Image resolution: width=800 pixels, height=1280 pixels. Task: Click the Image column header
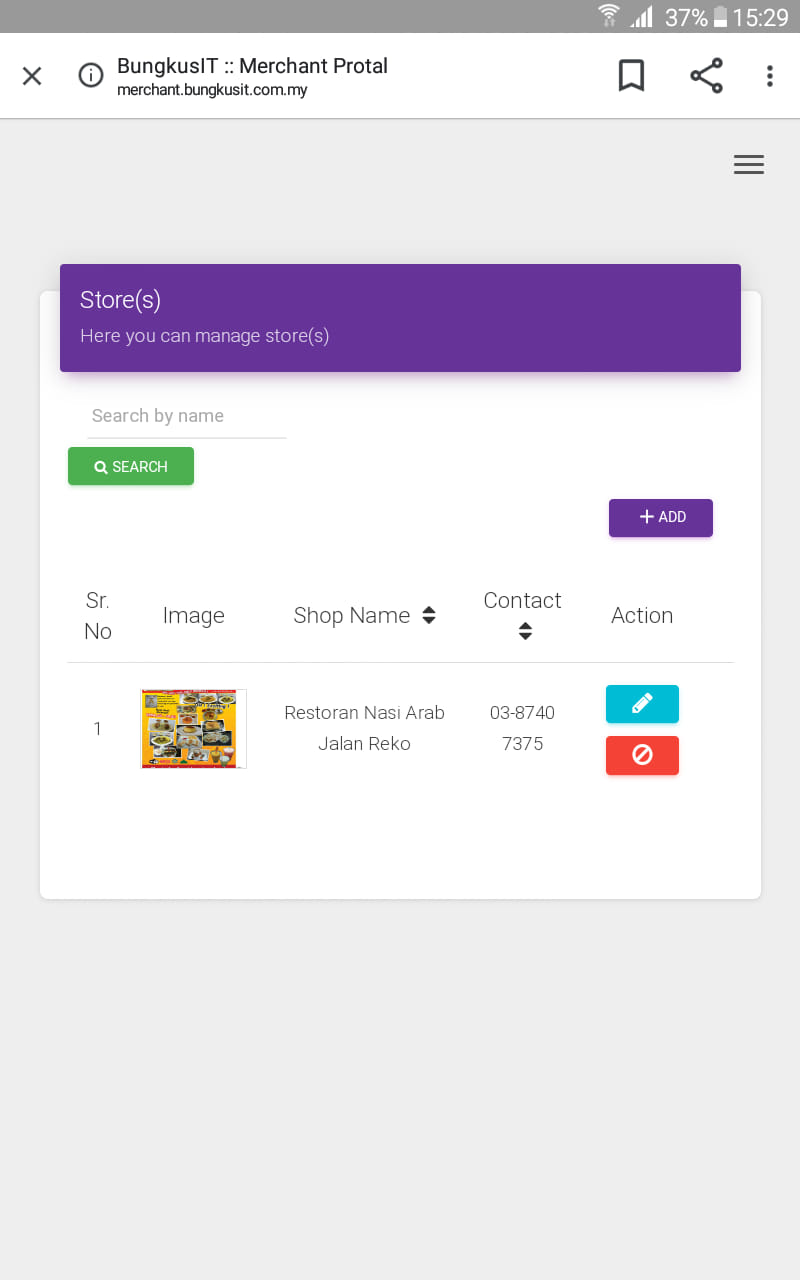(x=194, y=615)
